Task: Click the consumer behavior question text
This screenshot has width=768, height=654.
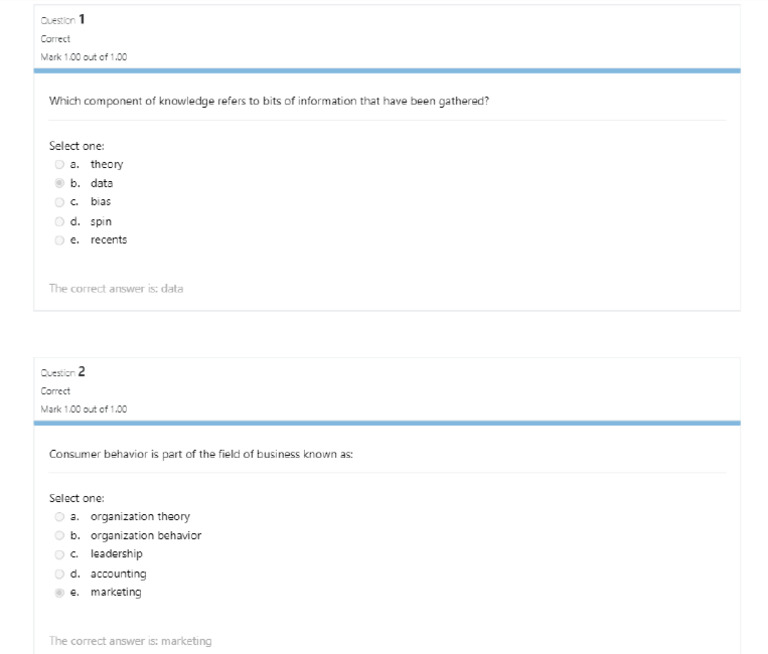Action: point(200,454)
